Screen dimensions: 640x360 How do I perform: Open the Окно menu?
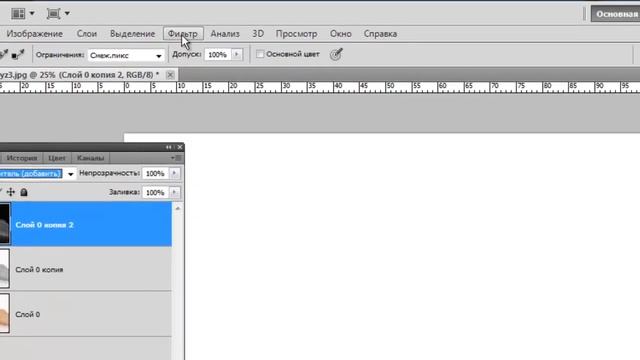[340, 34]
